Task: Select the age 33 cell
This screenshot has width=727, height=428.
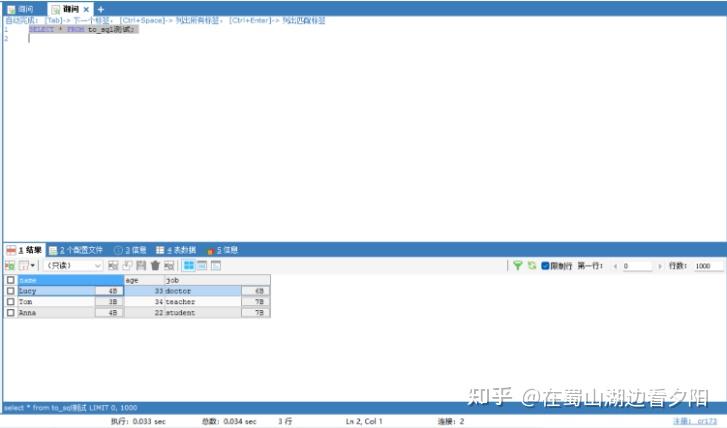Action: click(144, 291)
